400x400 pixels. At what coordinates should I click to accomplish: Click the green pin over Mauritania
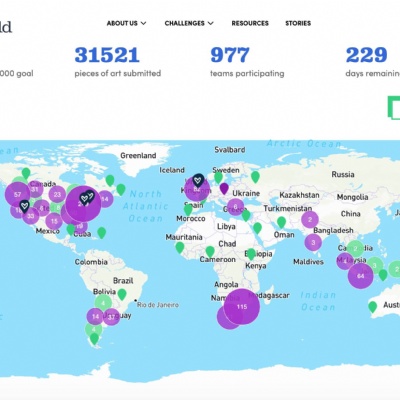click(180, 248)
